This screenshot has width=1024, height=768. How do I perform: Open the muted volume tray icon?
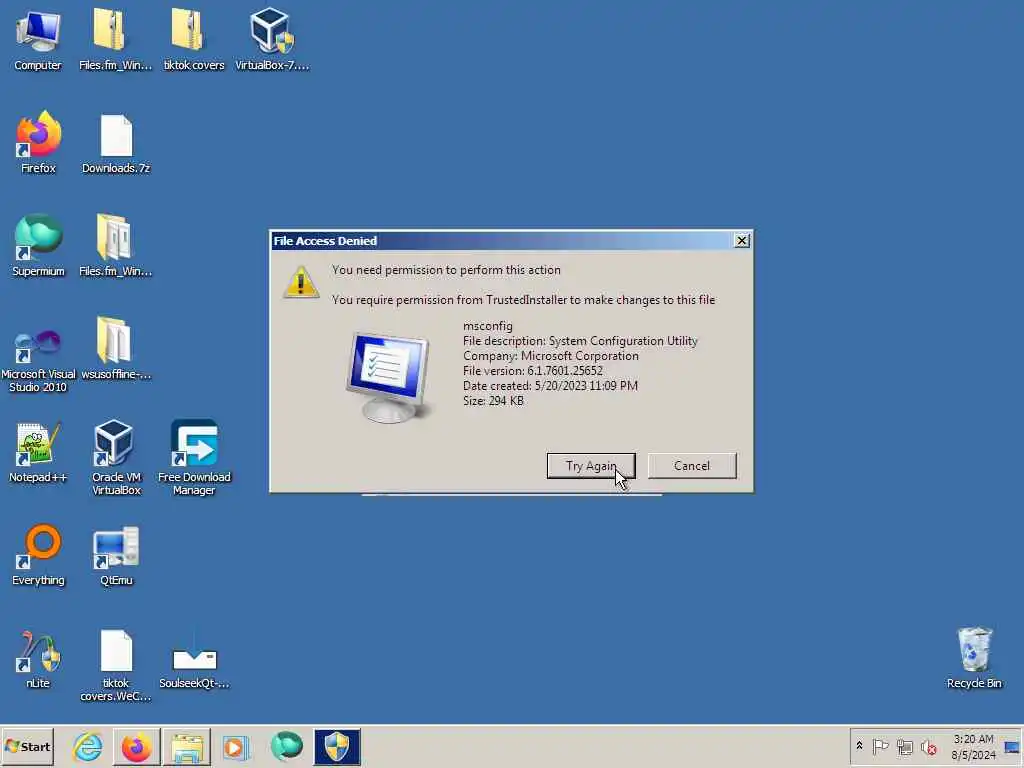click(x=929, y=746)
